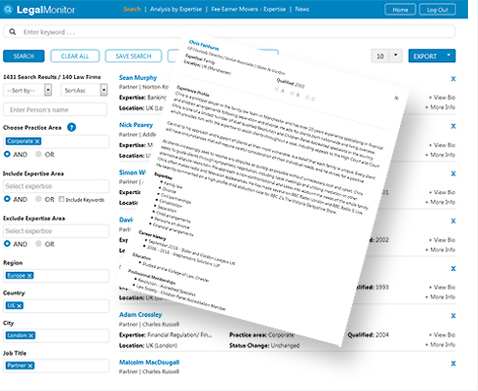Remove the Europe region tag
This screenshot has height=391, width=478.
pyautogui.click(x=30, y=276)
